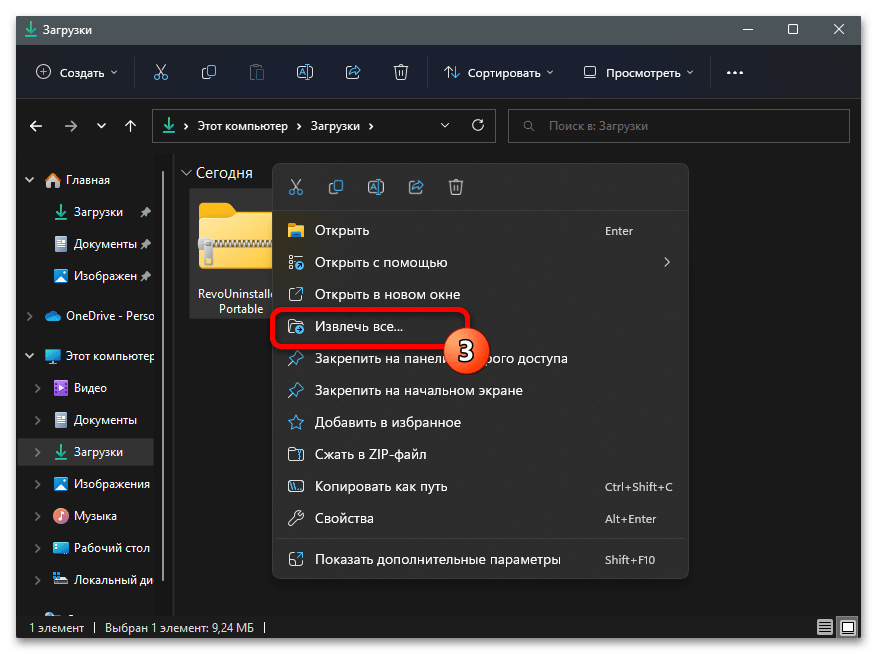Image resolution: width=877 pixels, height=654 pixels.
Task: Click the pin icon next to Загрузки
Action: pos(146,212)
